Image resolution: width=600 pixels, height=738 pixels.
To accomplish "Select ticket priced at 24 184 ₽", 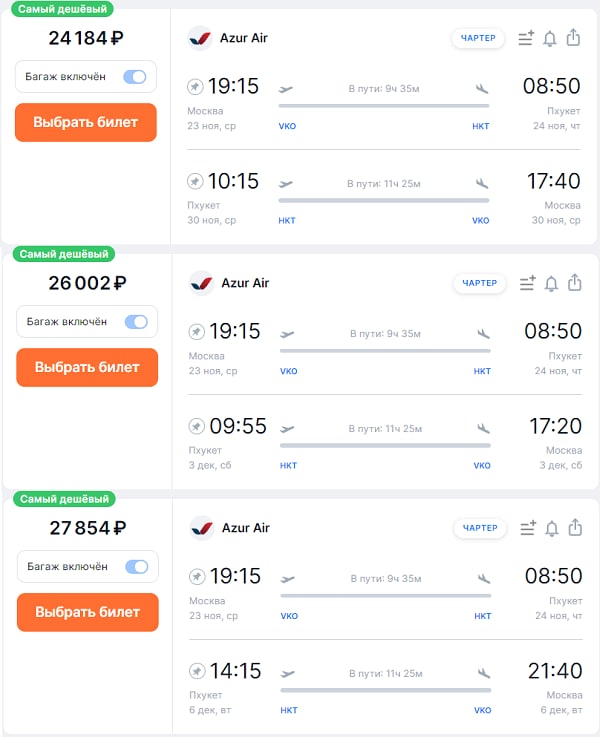I will (85, 122).
